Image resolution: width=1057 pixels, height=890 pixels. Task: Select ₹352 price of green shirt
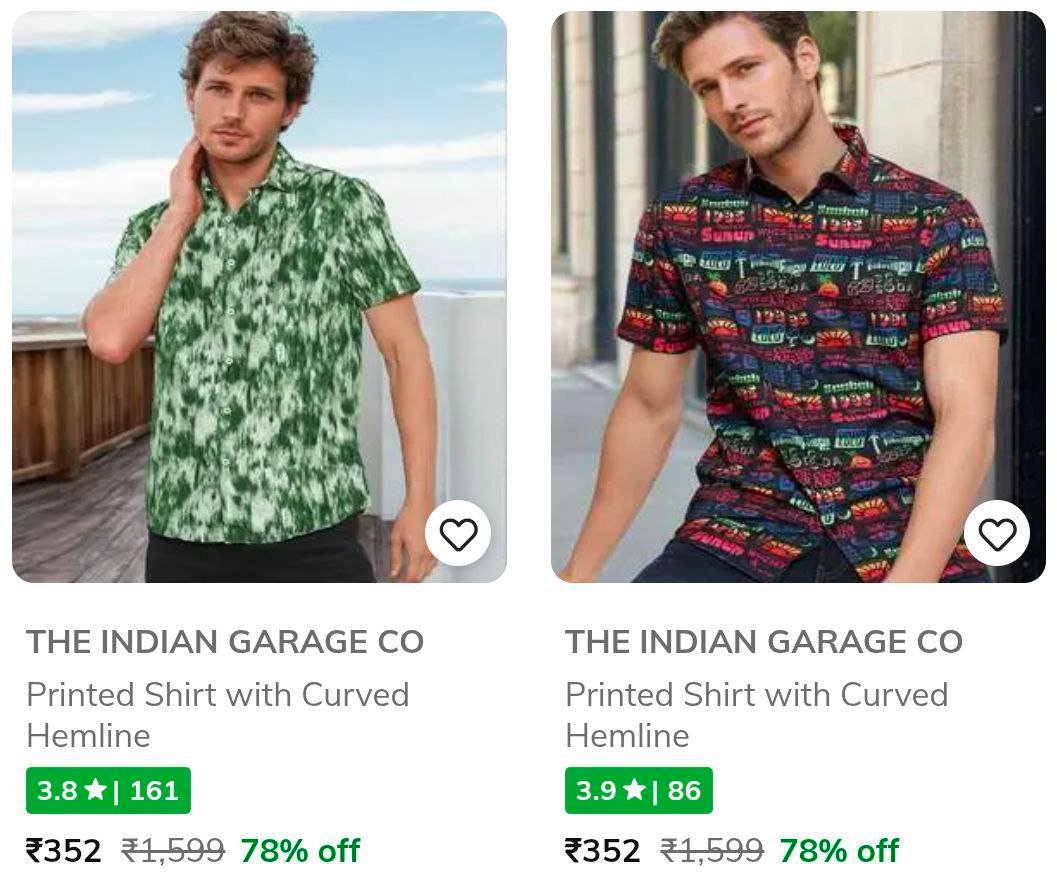[64, 851]
